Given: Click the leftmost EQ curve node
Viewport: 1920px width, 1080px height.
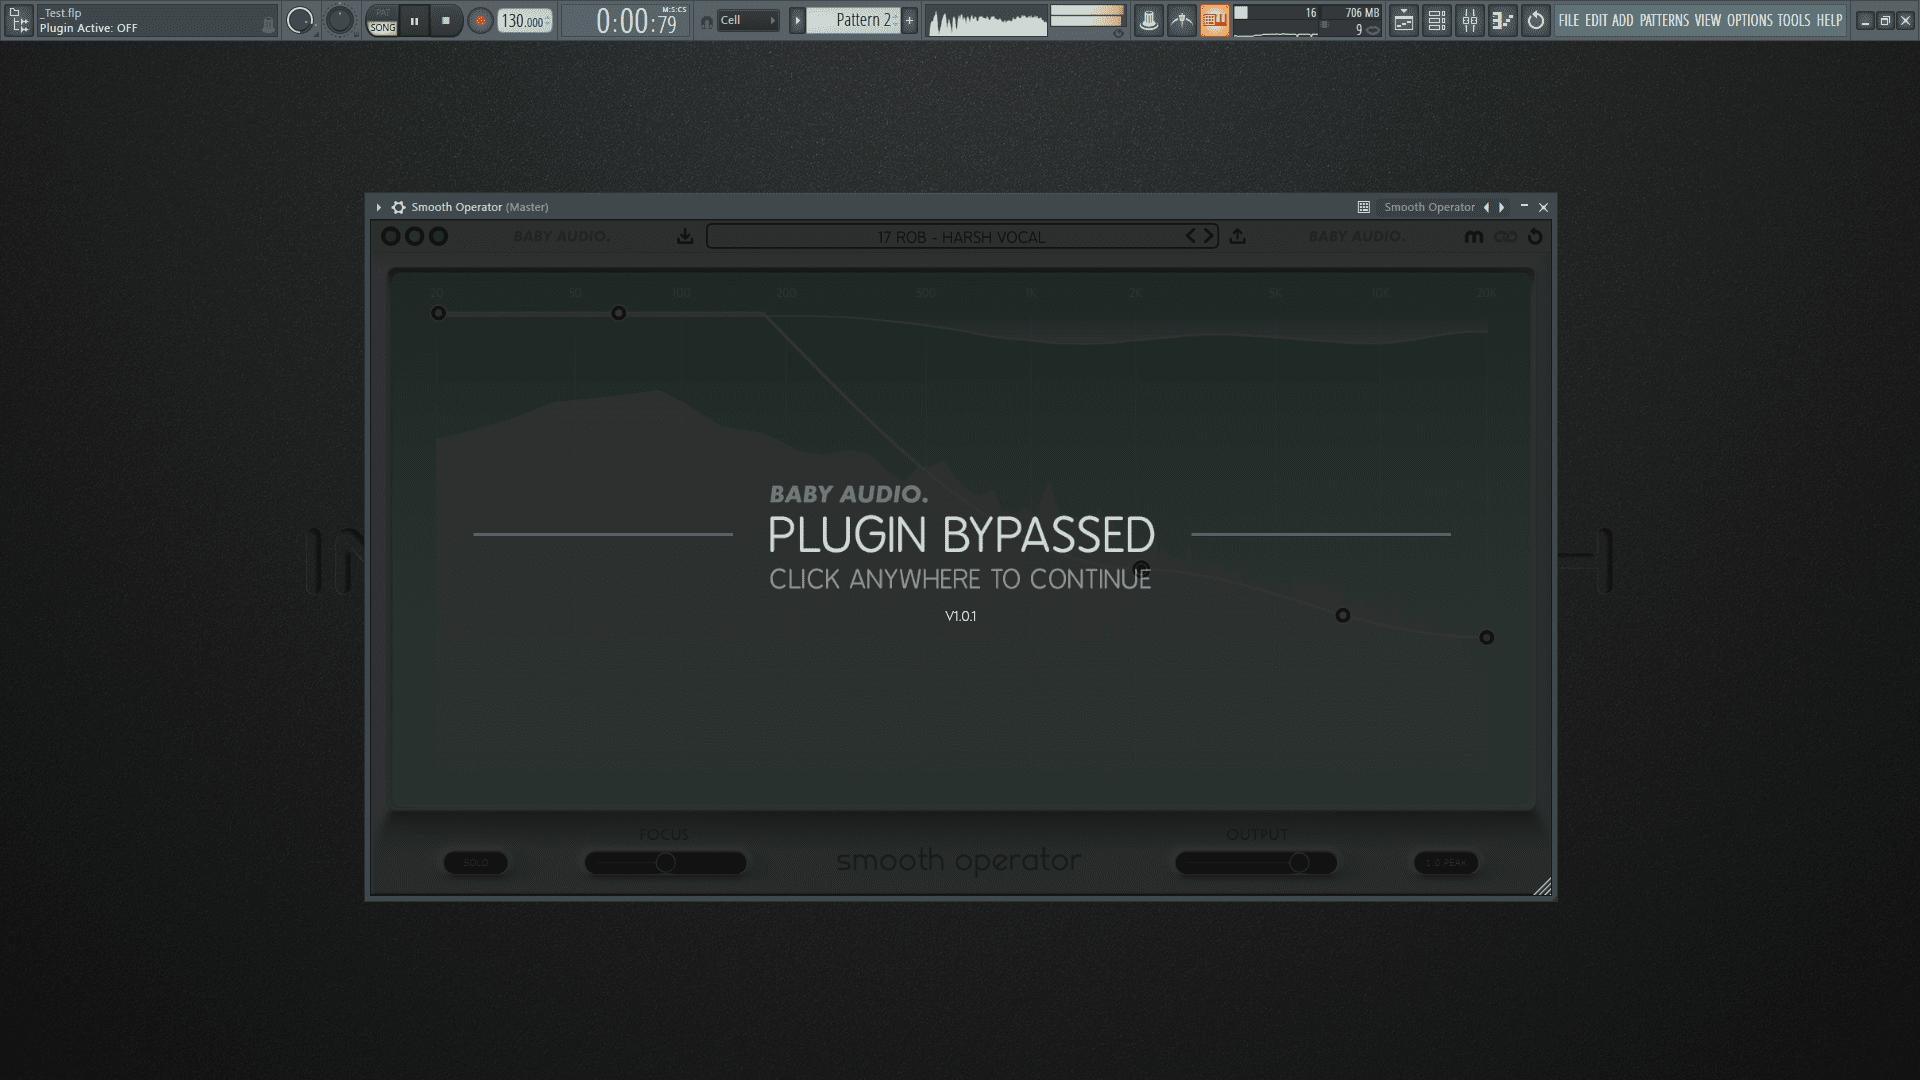Looking at the screenshot, I should tap(438, 313).
